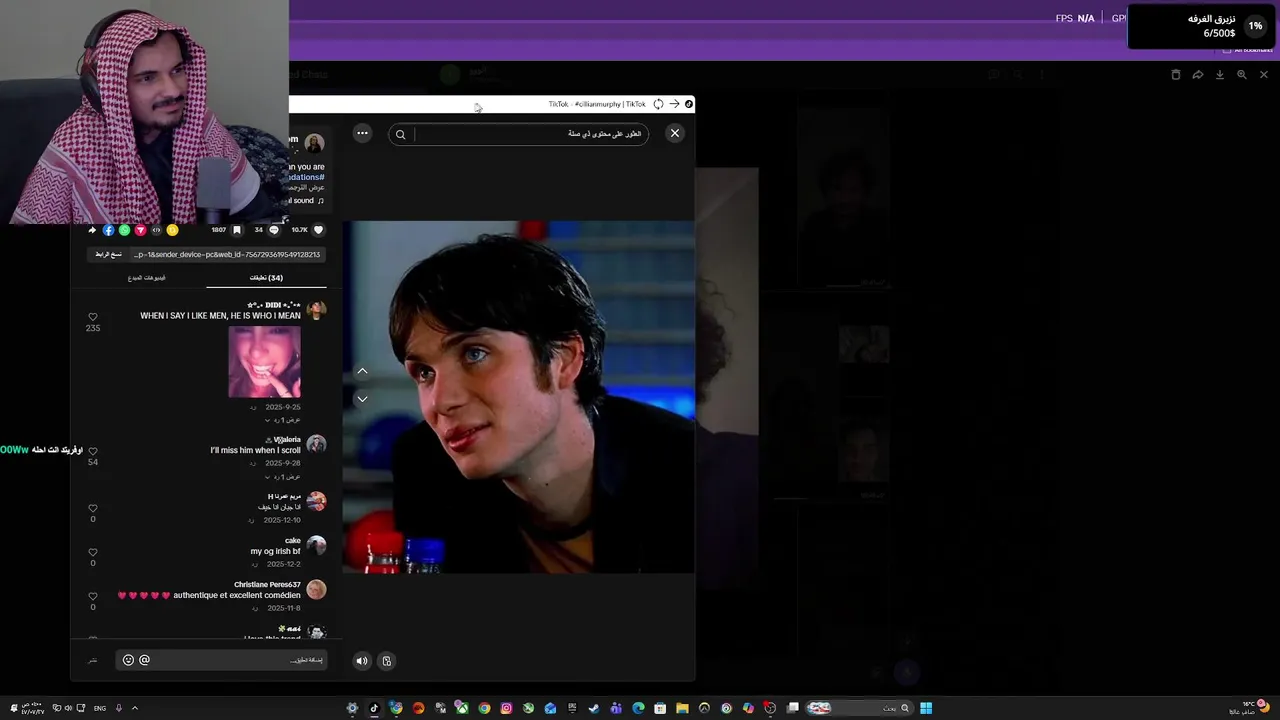Like the video with heart icon 10.7K
1280x720 pixels.
pyautogui.click(x=319, y=230)
